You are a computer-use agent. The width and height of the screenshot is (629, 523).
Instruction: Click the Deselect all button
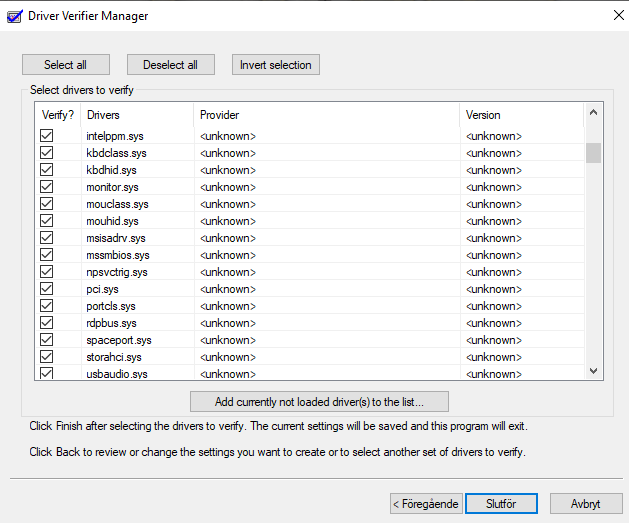pyautogui.click(x=171, y=65)
